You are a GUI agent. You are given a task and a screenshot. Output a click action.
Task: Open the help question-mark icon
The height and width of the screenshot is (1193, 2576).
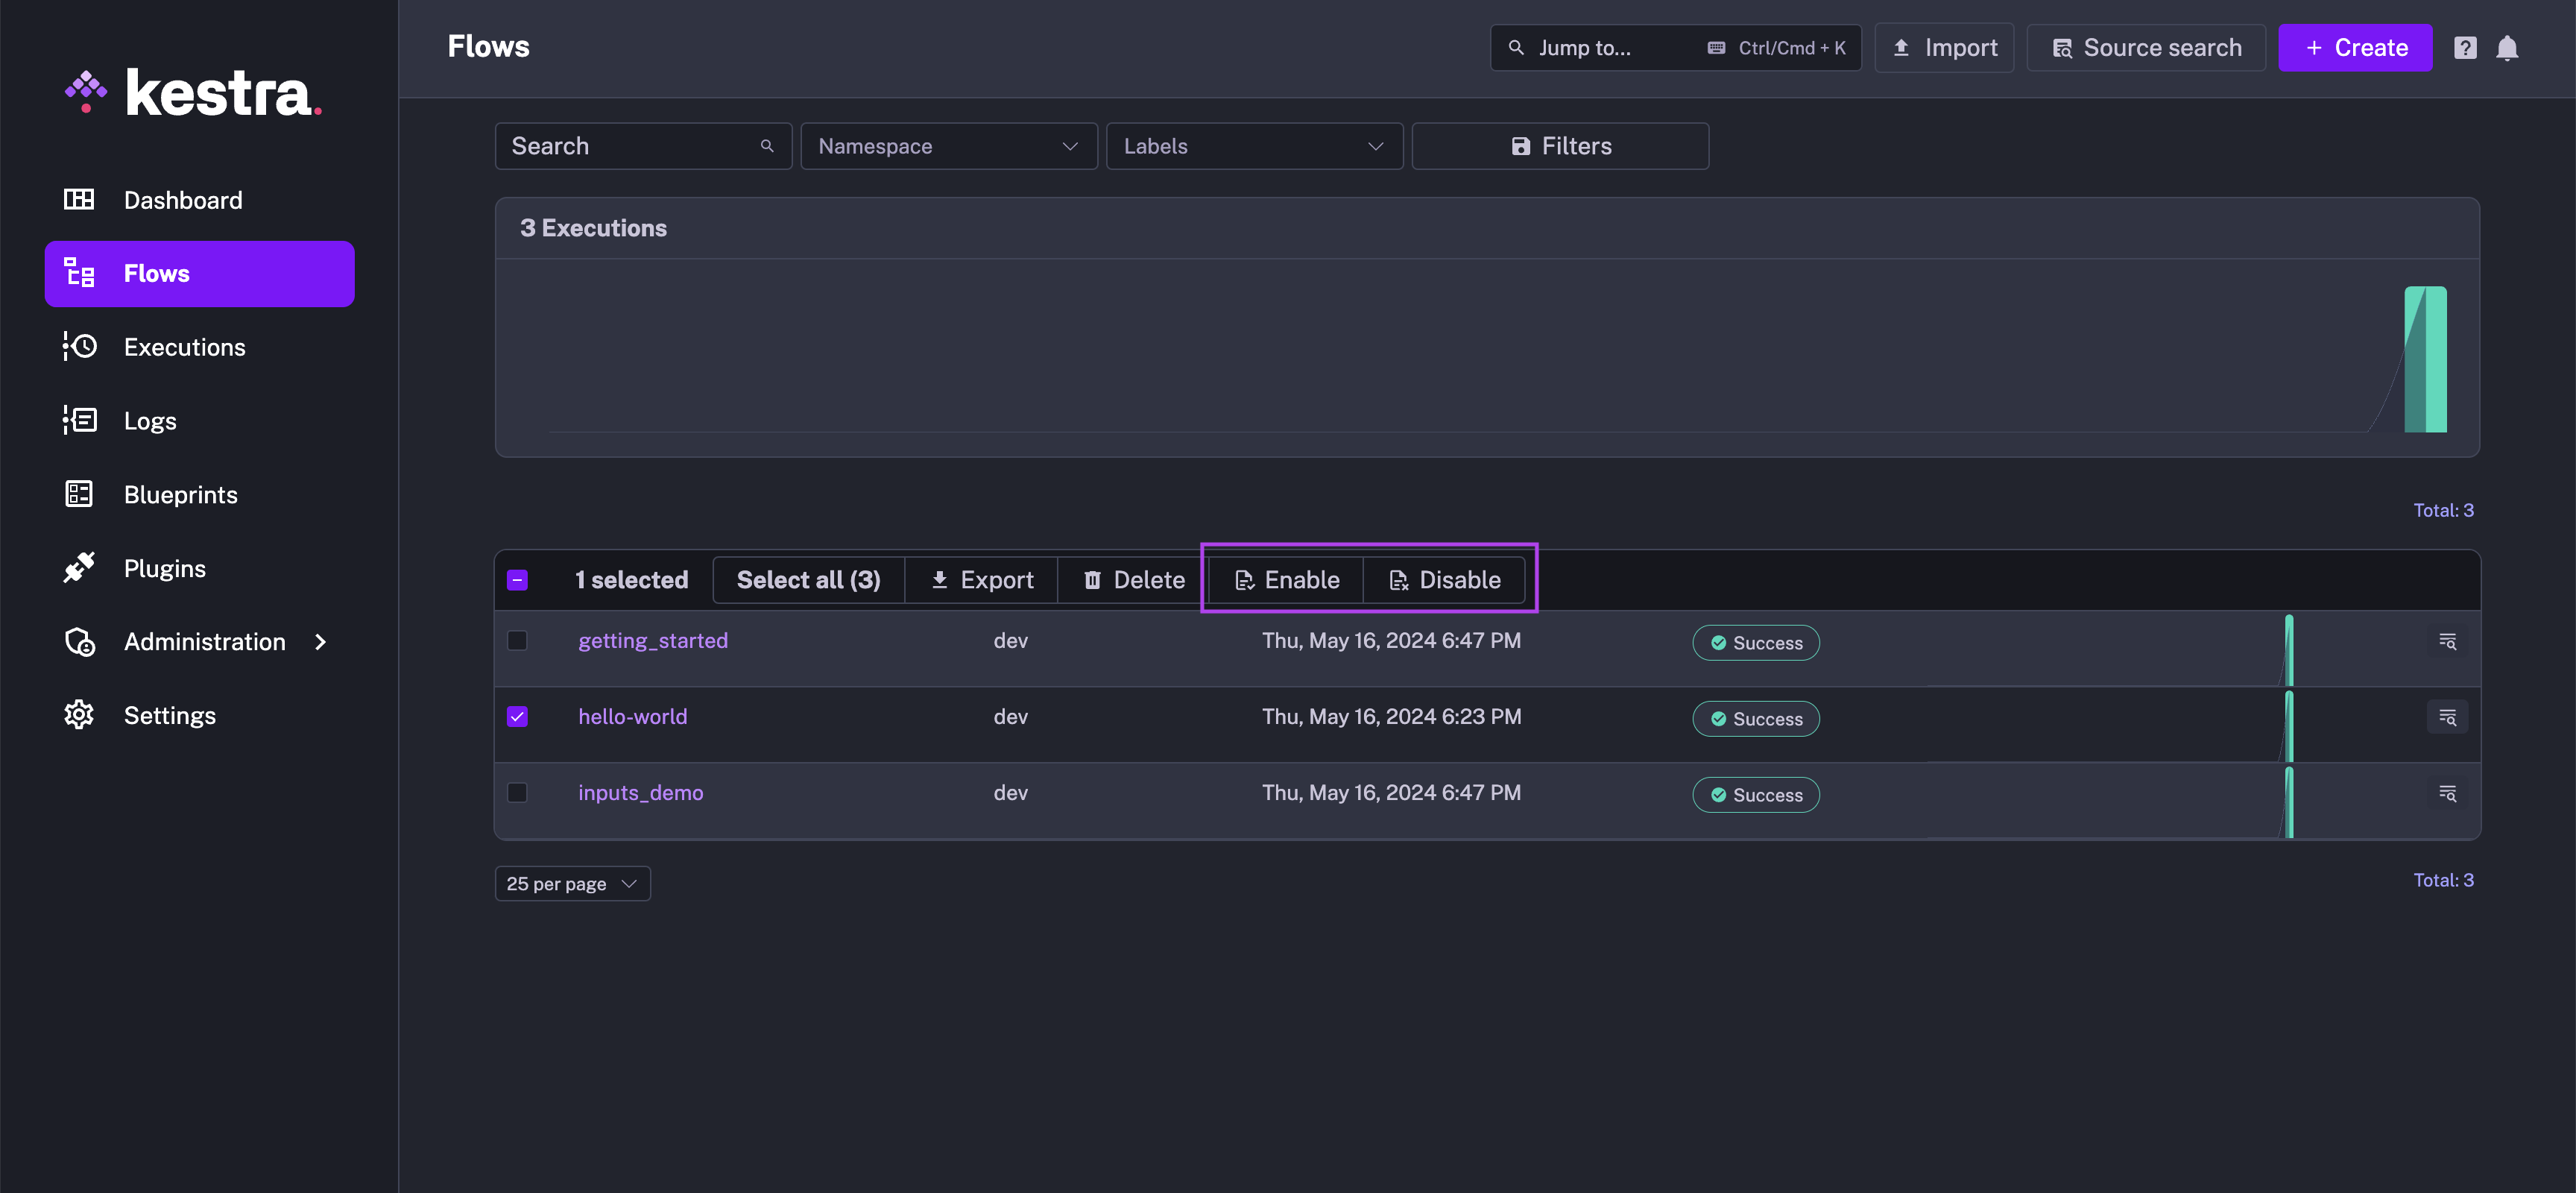coord(2465,47)
